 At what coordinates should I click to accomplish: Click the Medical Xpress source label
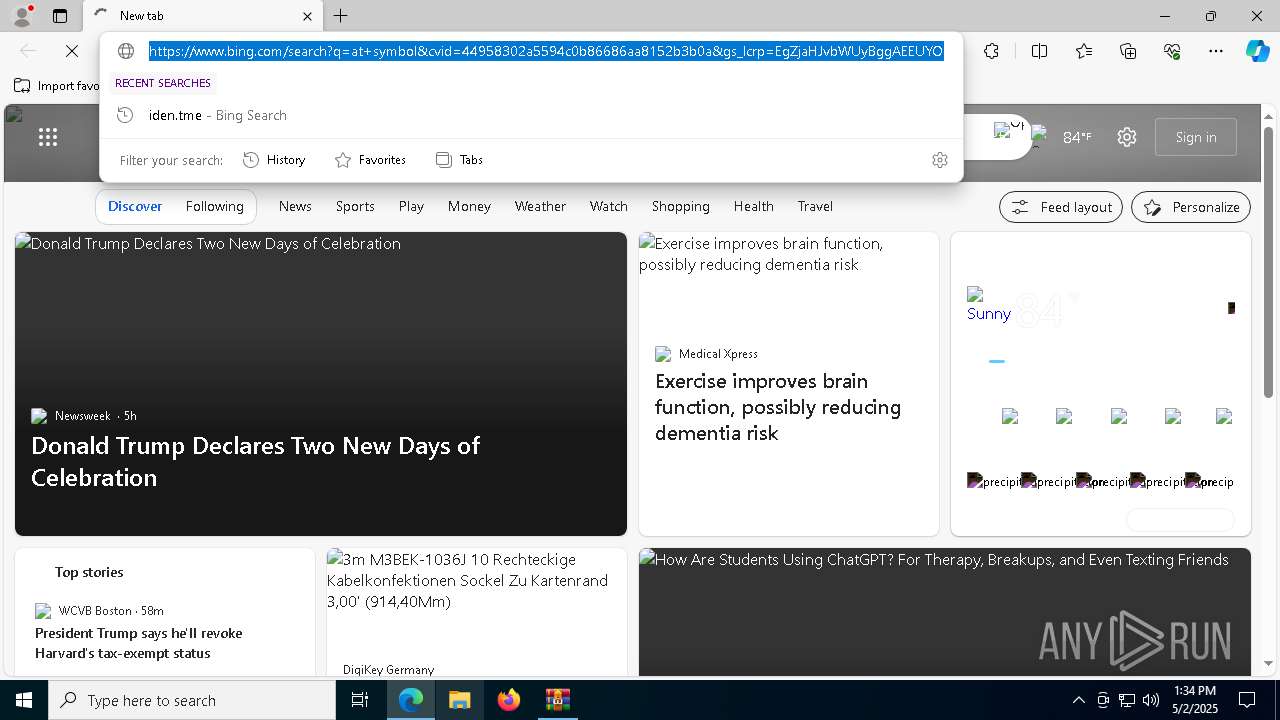coord(718,354)
